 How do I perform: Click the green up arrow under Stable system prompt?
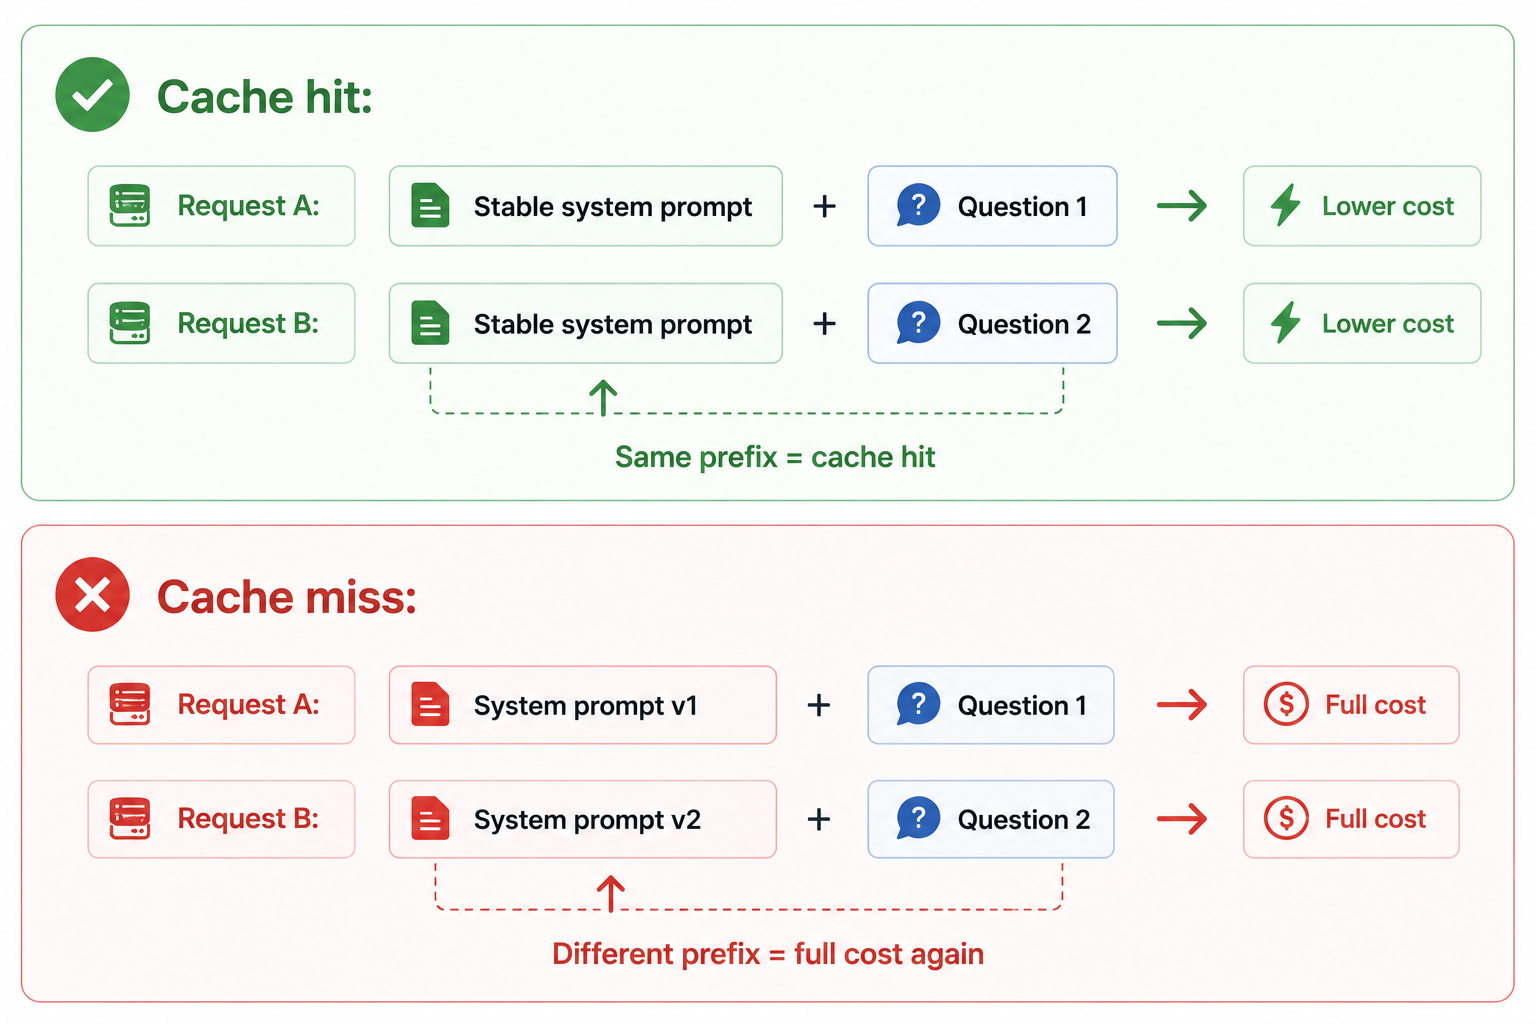pyautogui.click(x=603, y=397)
